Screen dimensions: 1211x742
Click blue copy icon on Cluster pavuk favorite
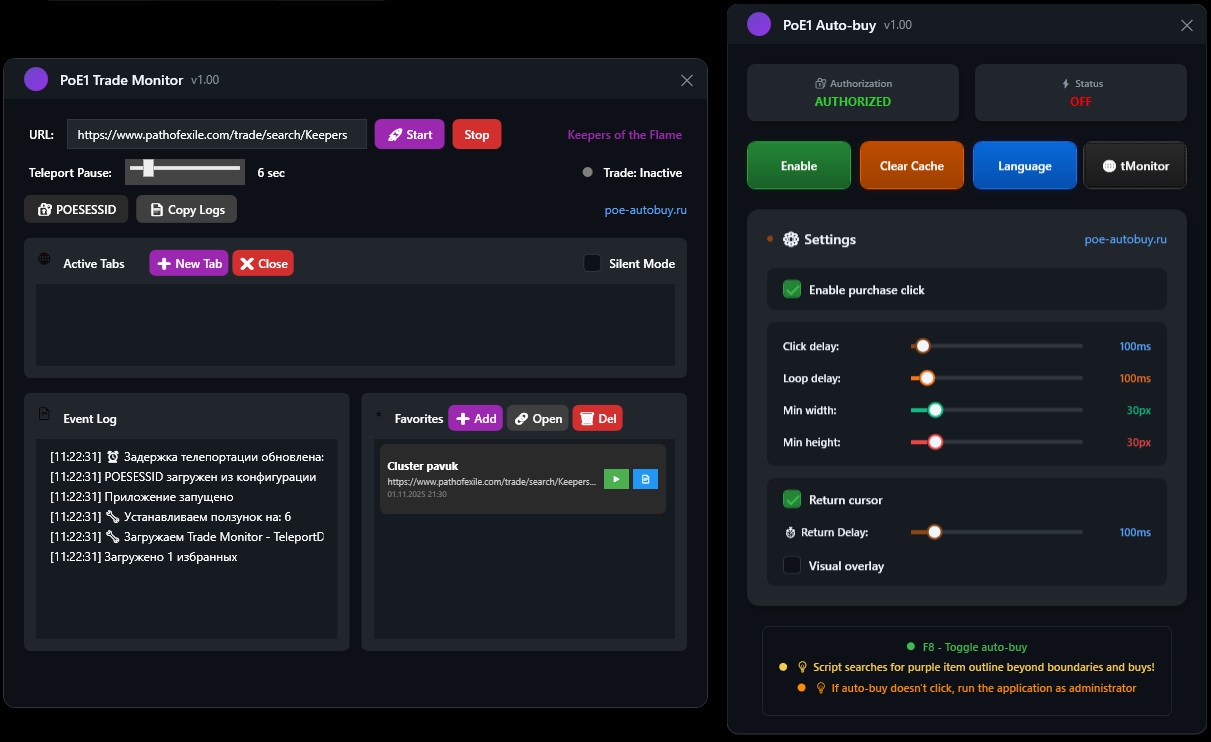tap(645, 479)
